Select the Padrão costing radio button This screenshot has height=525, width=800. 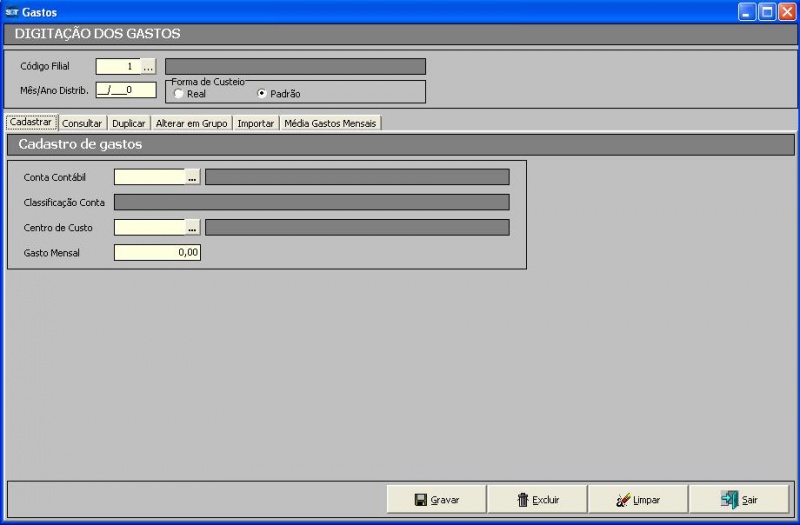pos(262,94)
